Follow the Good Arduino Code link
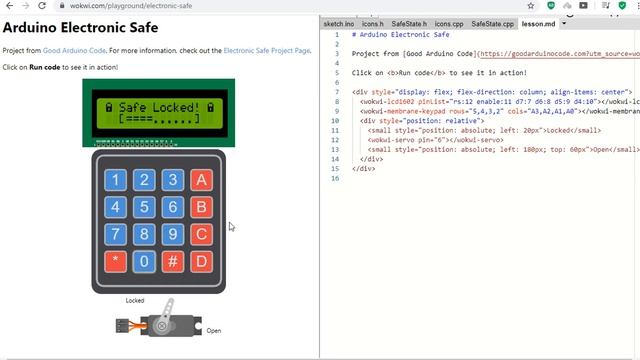This screenshot has height=360, width=640. (x=74, y=51)
